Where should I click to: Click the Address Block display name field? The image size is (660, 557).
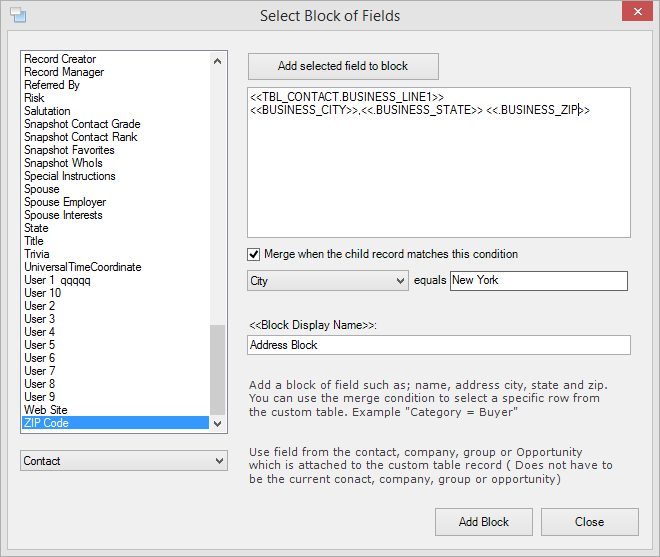pos(439,345)
